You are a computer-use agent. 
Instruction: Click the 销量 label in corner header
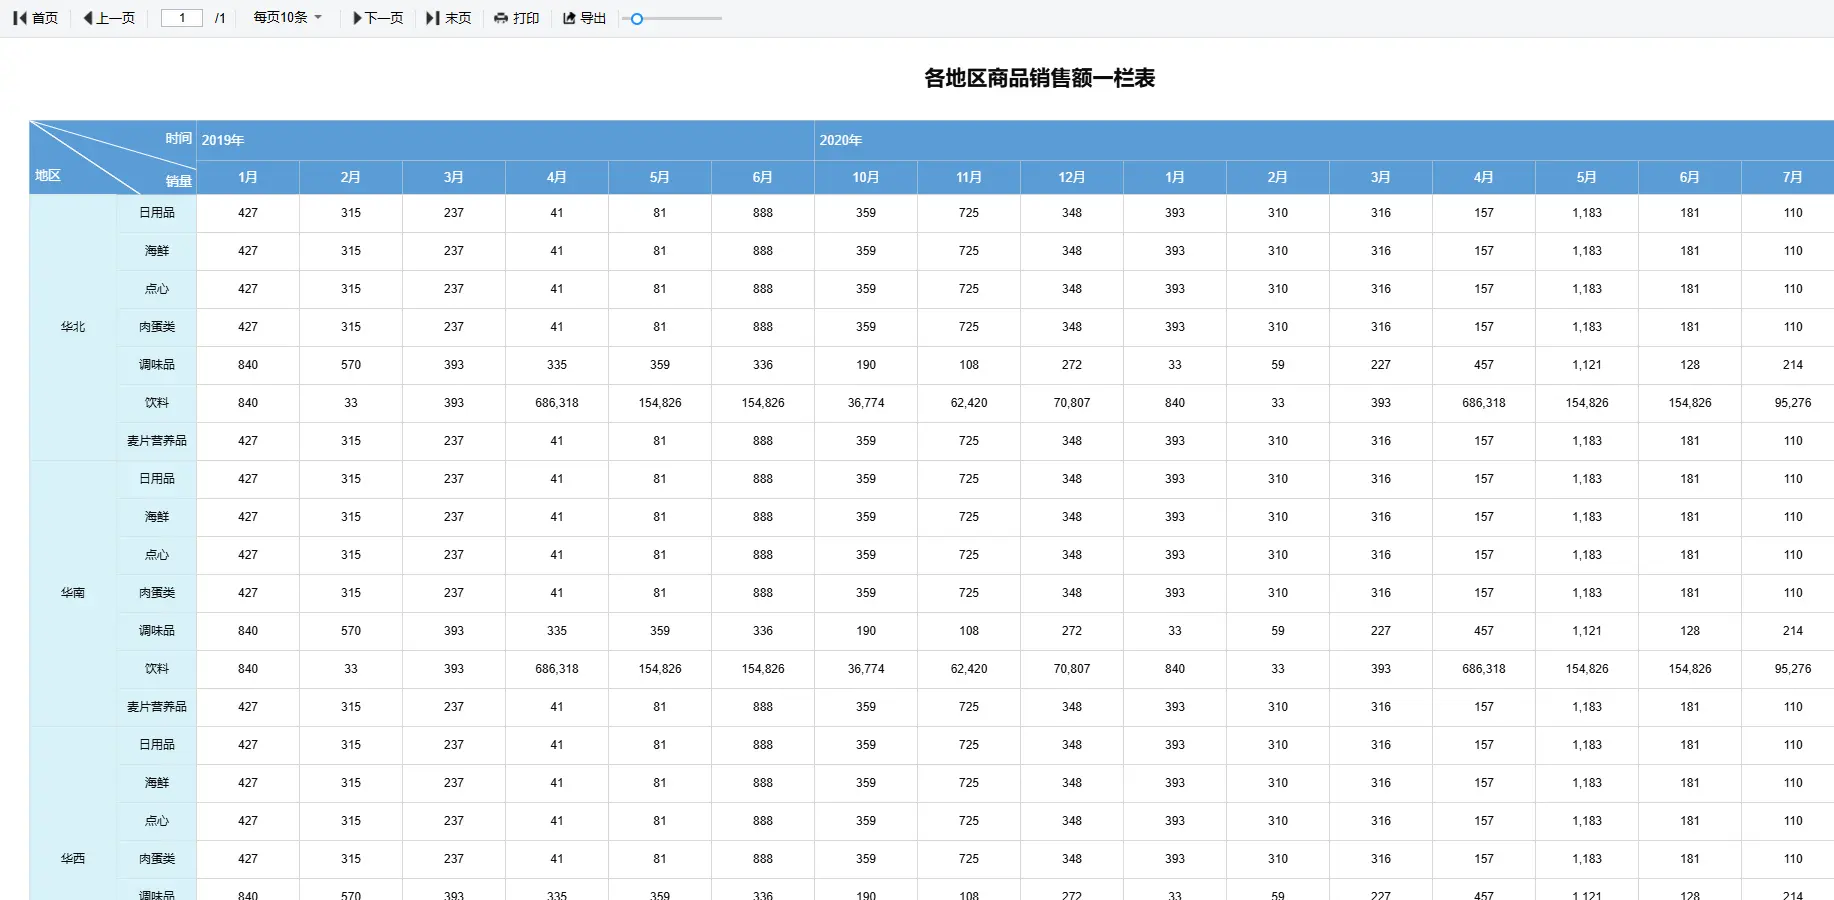pos(179,180)
